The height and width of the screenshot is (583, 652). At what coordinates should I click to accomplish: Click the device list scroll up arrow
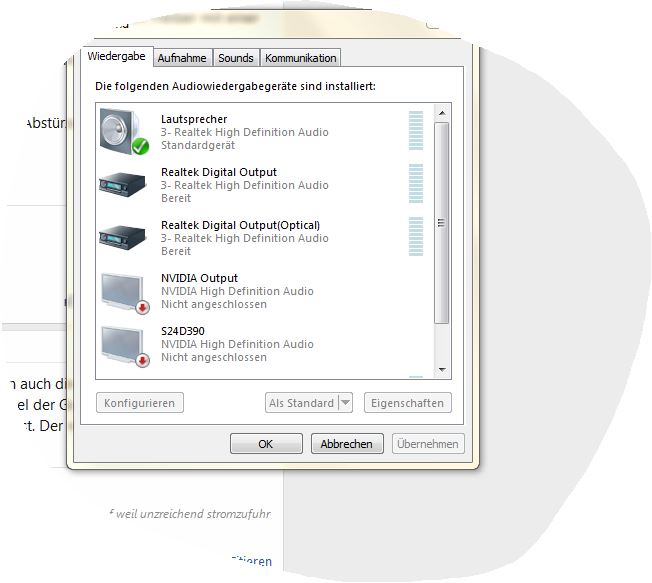442,113
